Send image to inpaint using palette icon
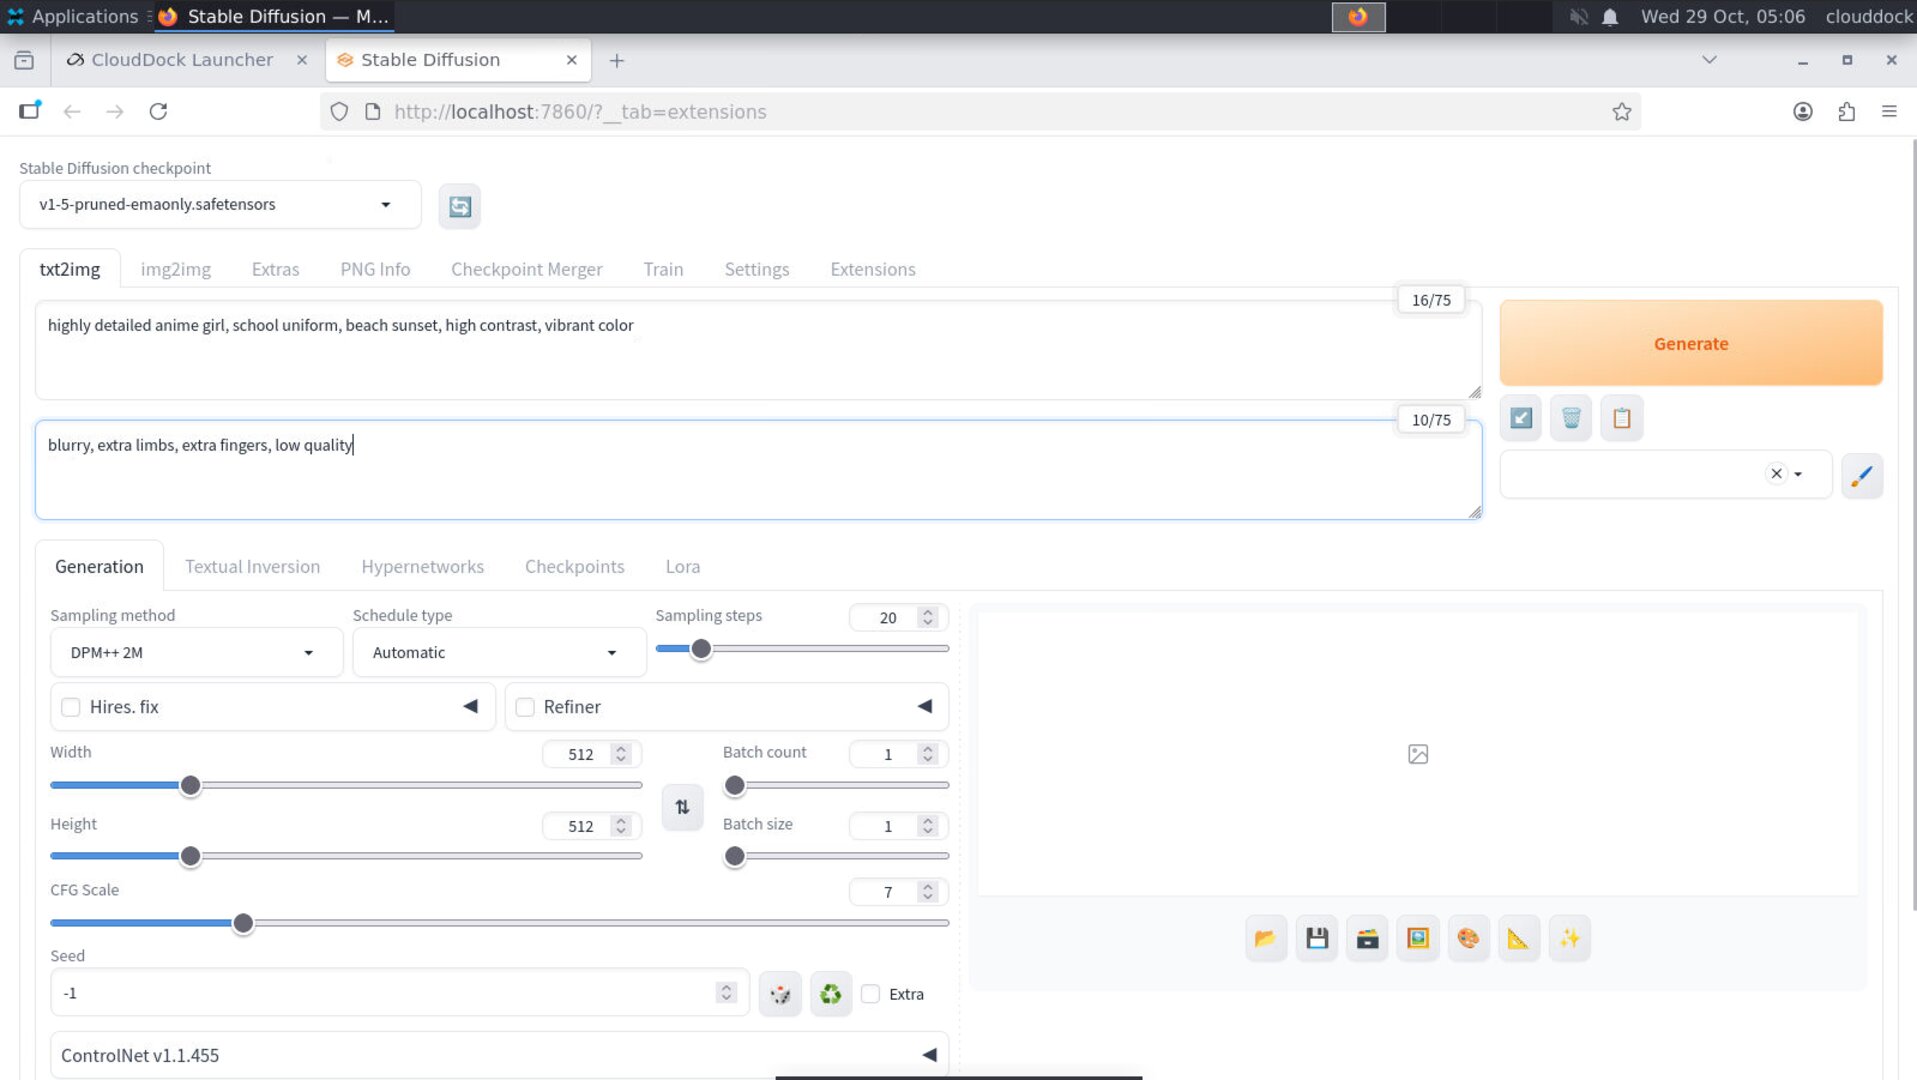Viewport: 1917px width, 1080px height. point(1468,938)
